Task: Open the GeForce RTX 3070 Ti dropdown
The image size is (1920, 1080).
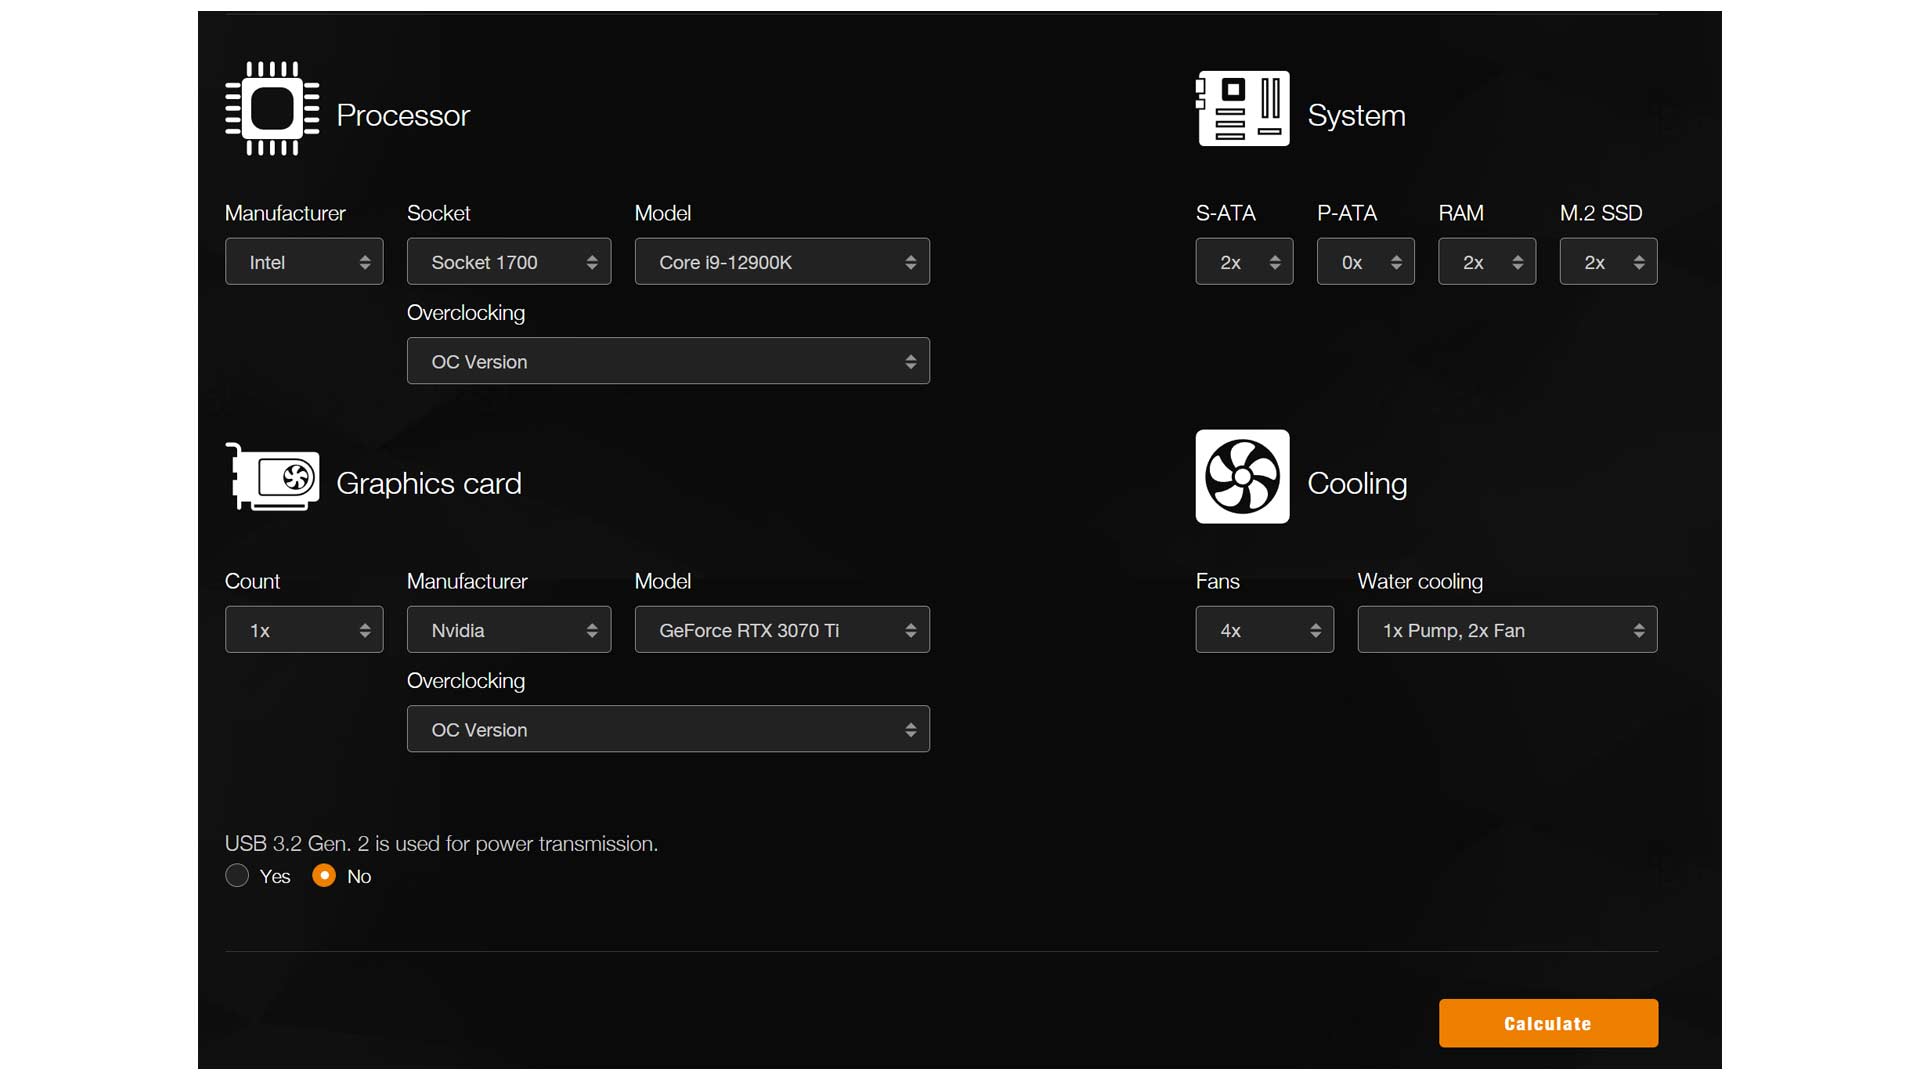Action: (x=782, y=630)
